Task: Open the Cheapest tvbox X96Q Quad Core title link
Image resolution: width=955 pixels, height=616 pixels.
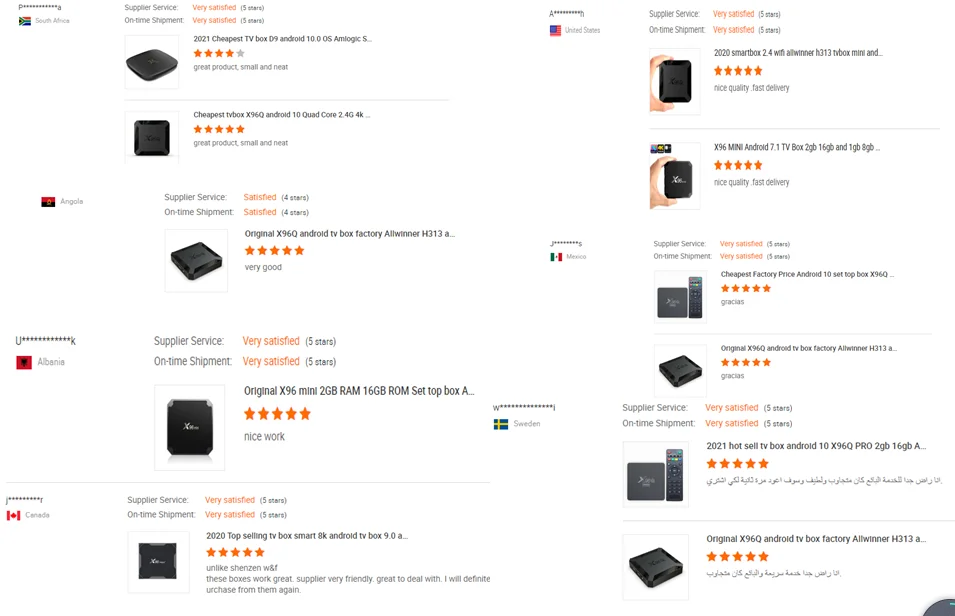Action: pos(282,115)
